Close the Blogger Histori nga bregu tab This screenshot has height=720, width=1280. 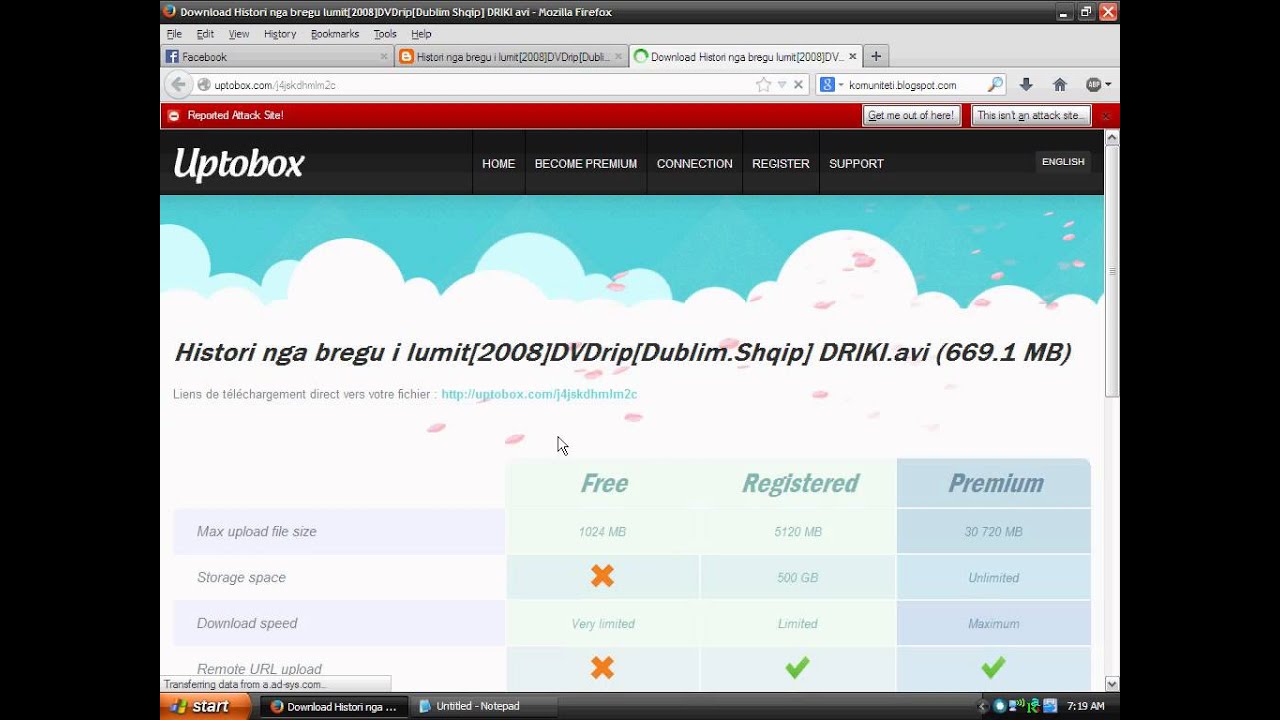(619, 57)
